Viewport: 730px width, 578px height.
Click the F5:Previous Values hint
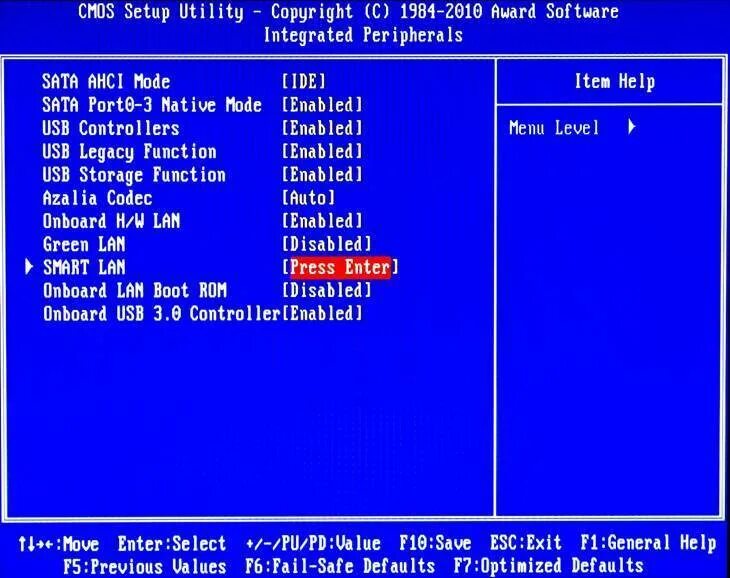pos(145,567)
